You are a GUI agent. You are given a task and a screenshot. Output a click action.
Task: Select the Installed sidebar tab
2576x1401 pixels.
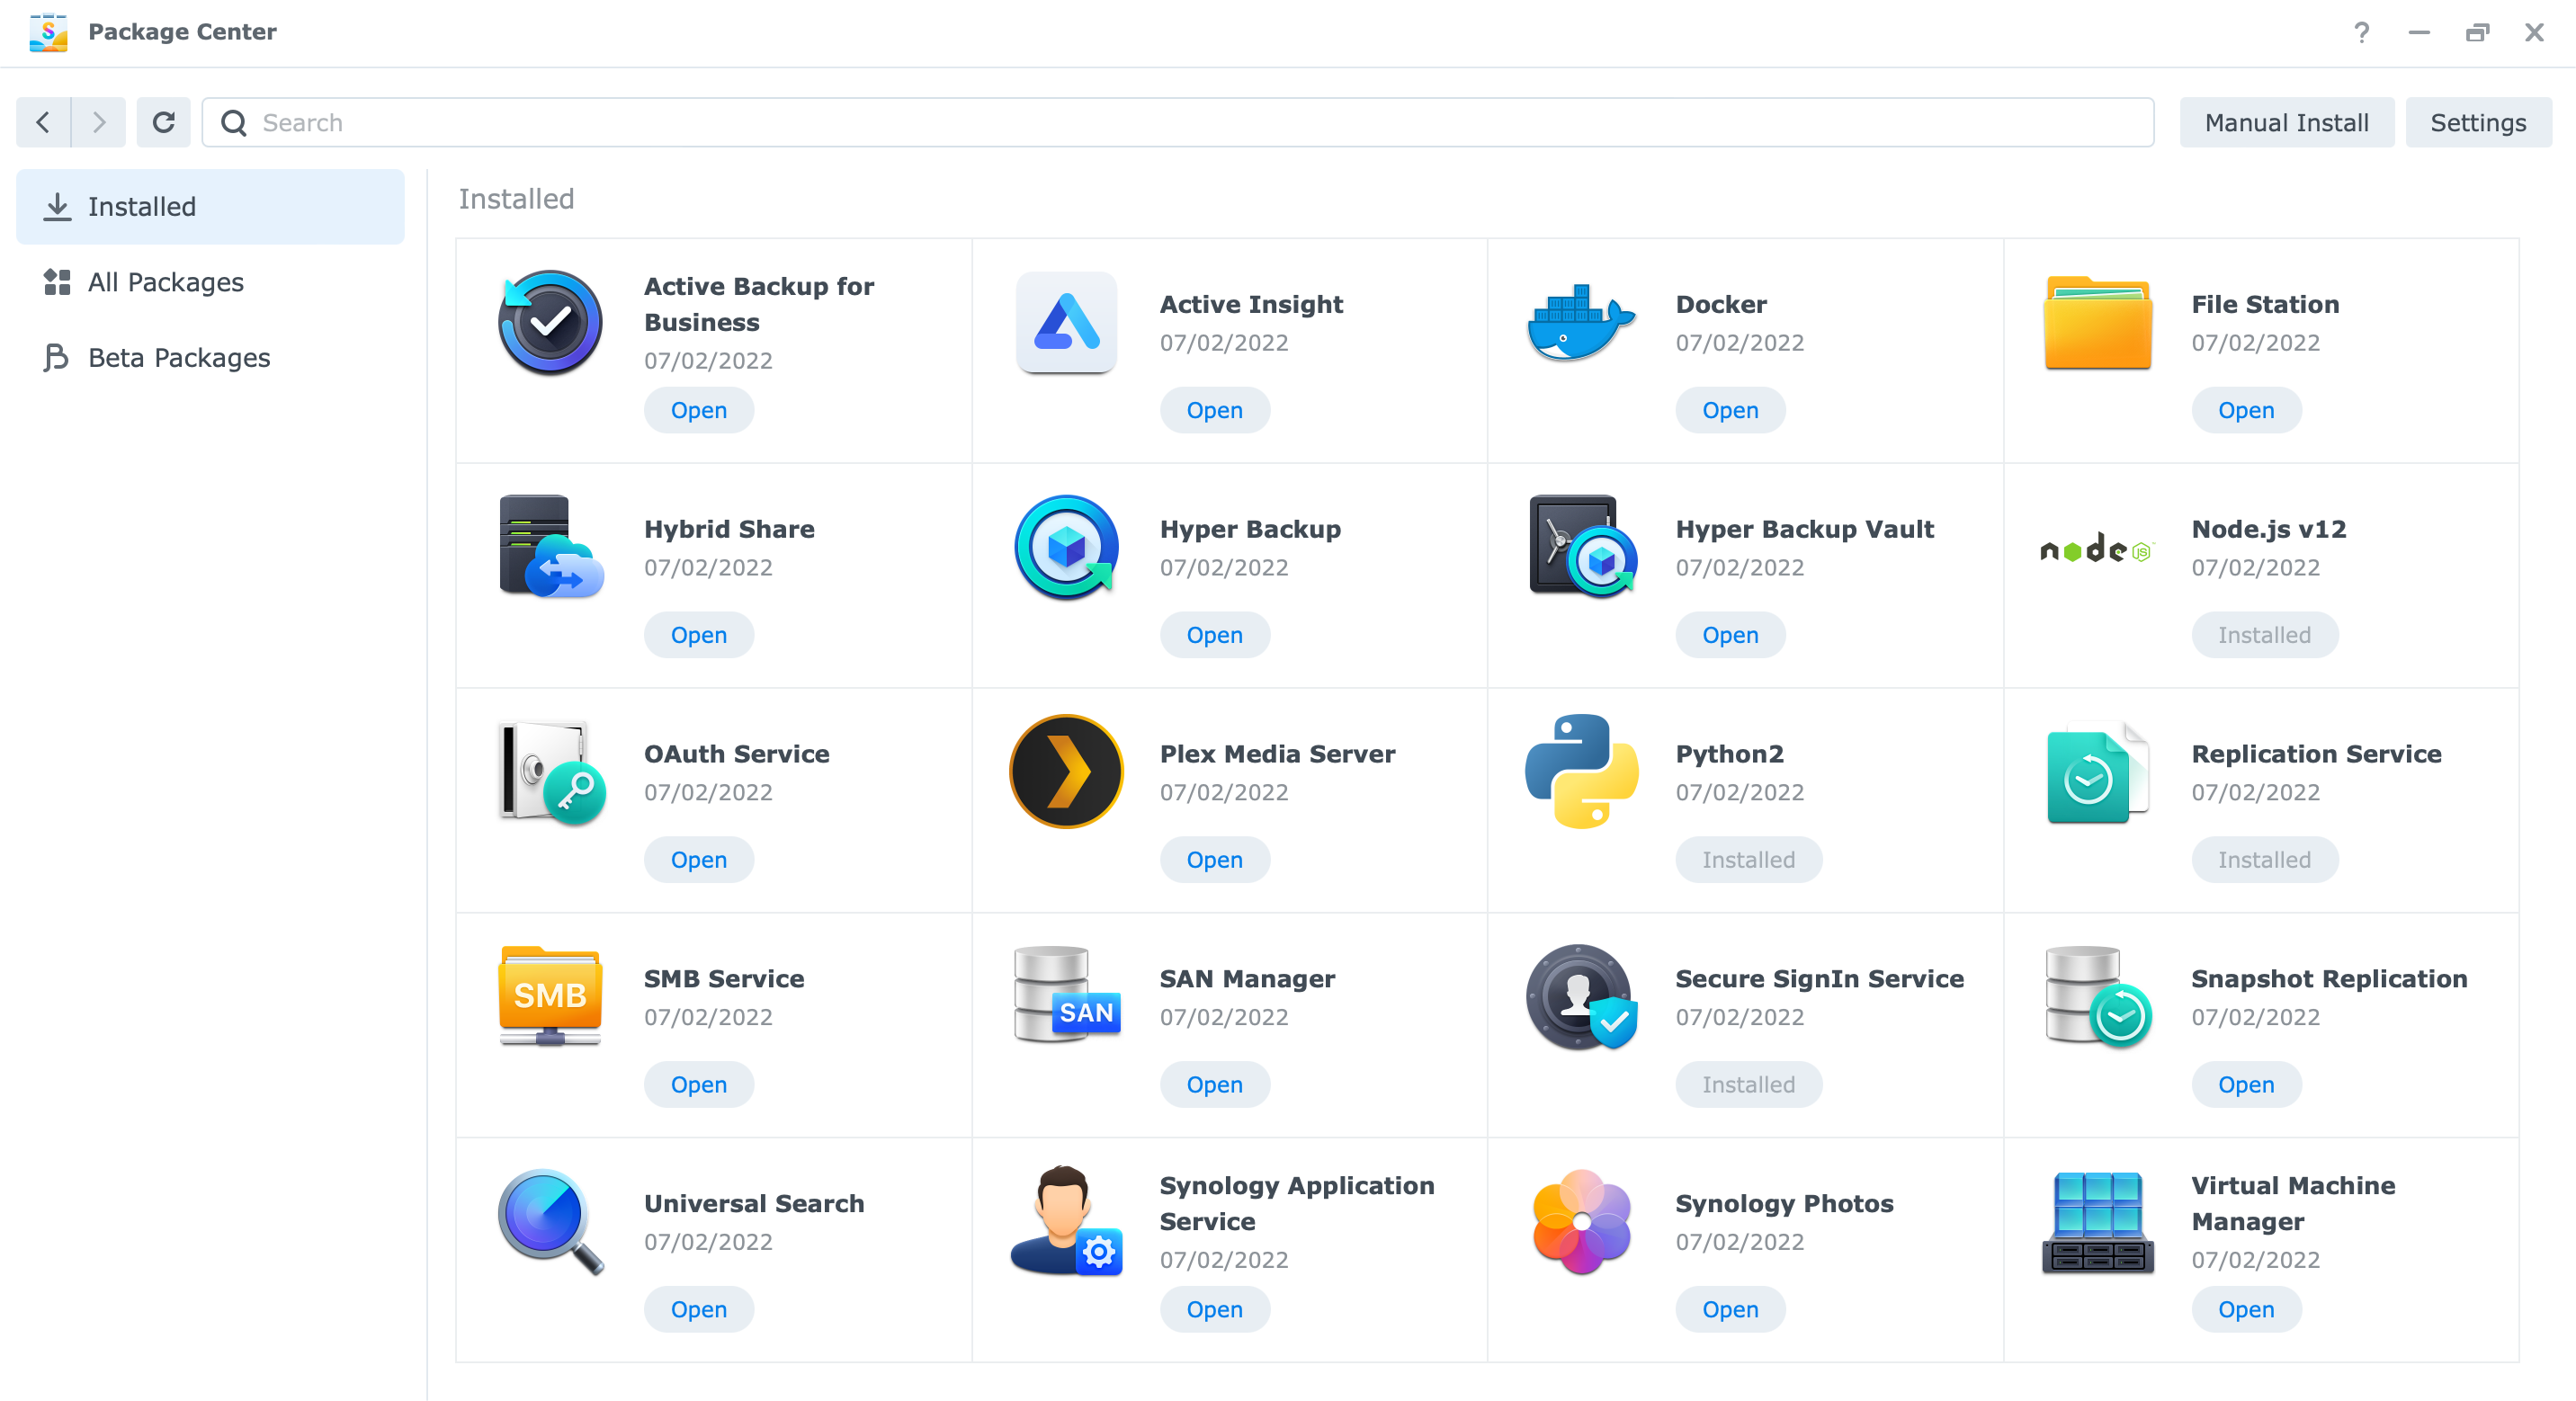[210, 206]
